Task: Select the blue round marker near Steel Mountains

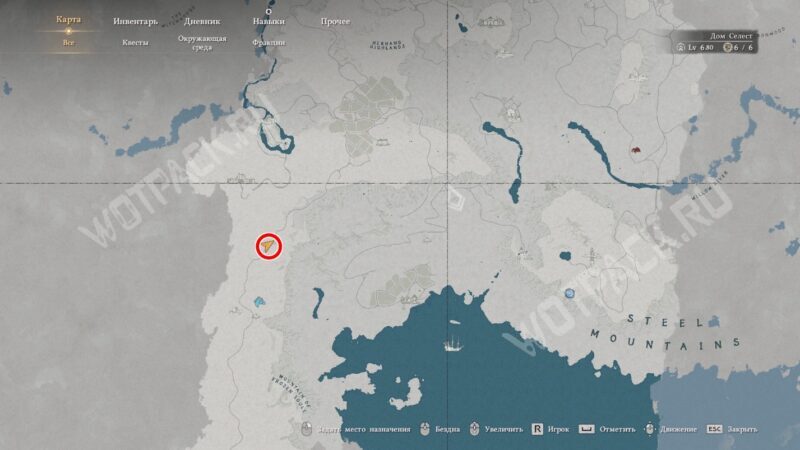Action: coord(569,293)
